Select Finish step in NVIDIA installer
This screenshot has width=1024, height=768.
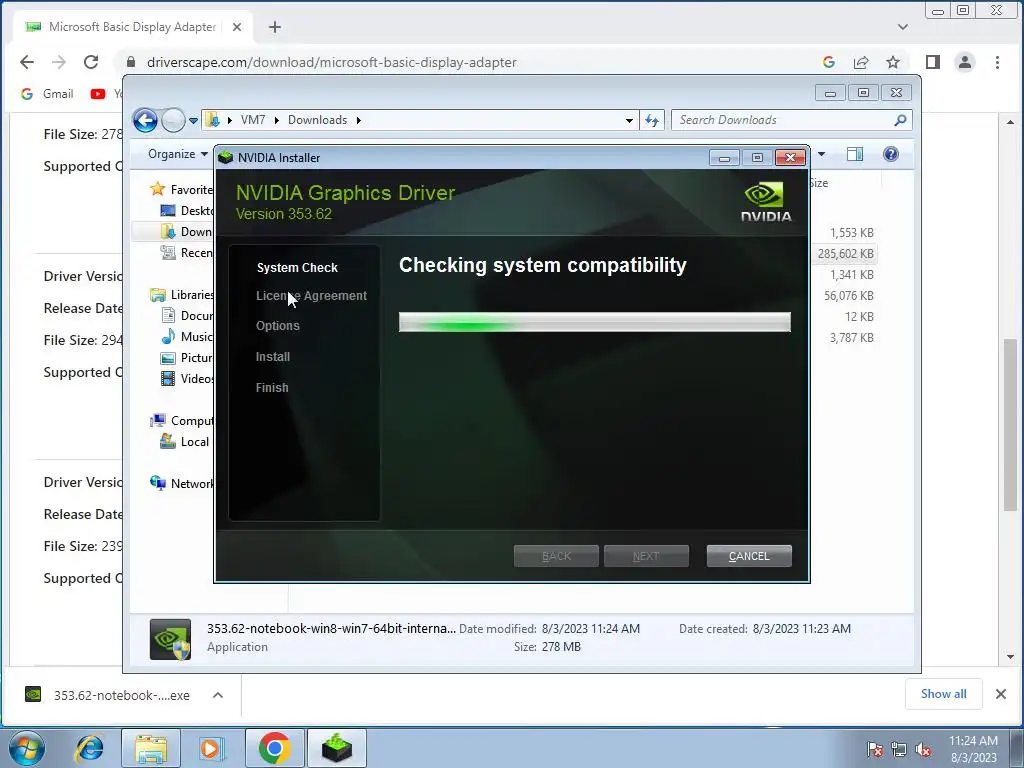tap(272, 387)
